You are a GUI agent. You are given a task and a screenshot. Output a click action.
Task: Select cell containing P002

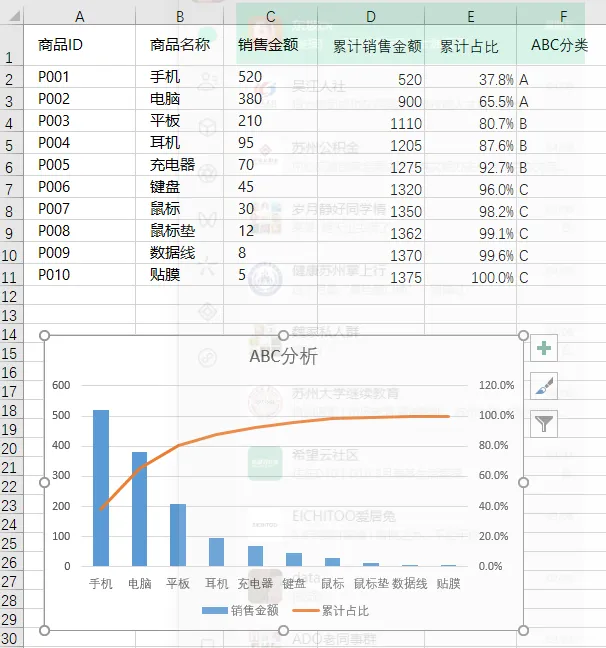click(79, 99)
